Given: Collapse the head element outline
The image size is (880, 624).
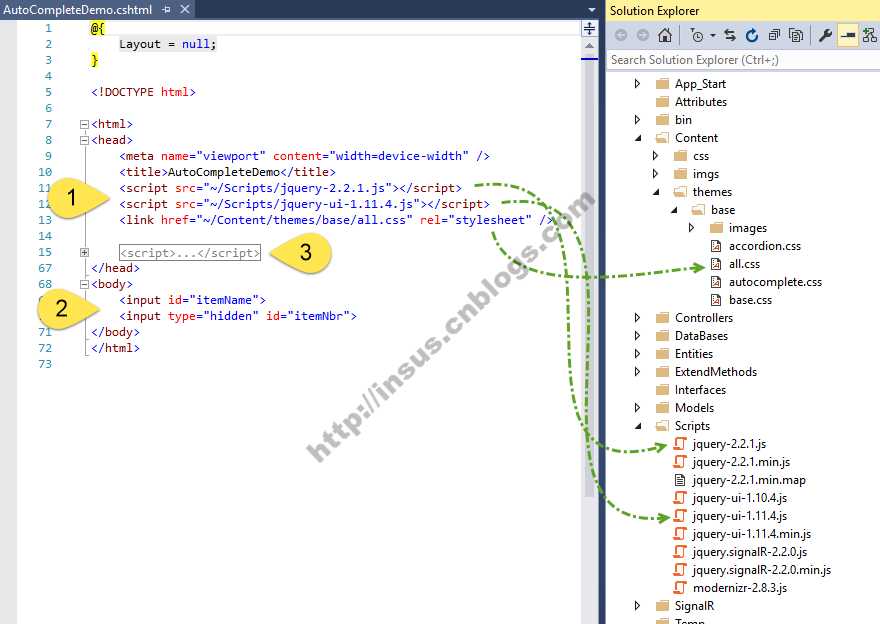Looking at the screenshot, I should click(84, 140).
